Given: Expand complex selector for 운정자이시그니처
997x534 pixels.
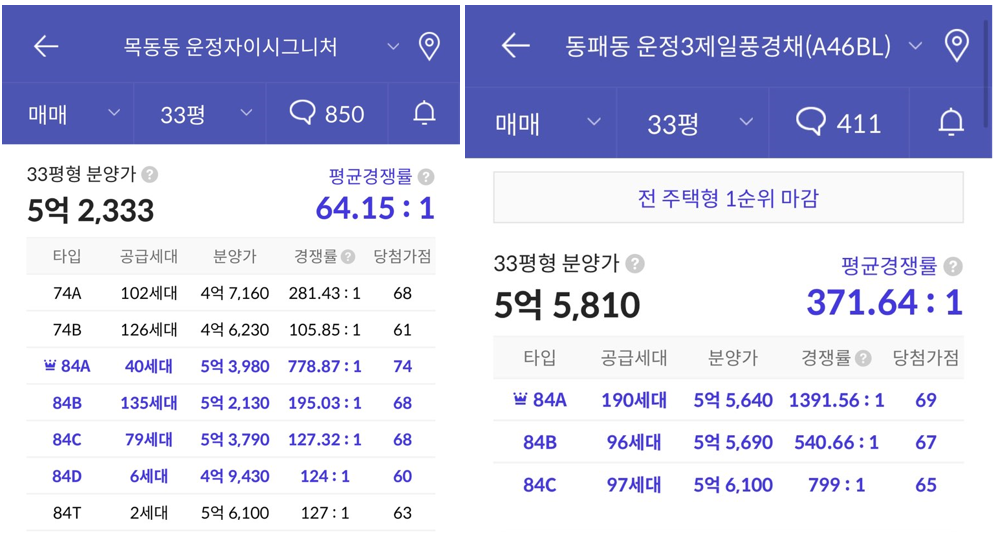Looking at the screenshot, I should click(394, 46).
